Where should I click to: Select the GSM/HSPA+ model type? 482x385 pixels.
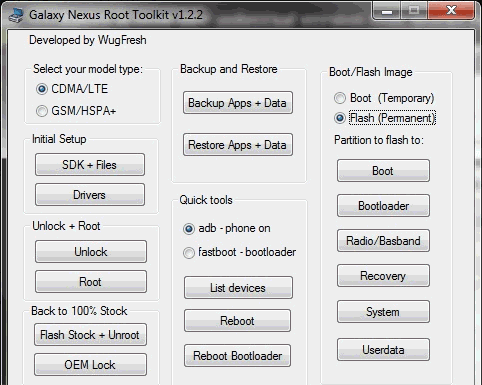[76, 111]
